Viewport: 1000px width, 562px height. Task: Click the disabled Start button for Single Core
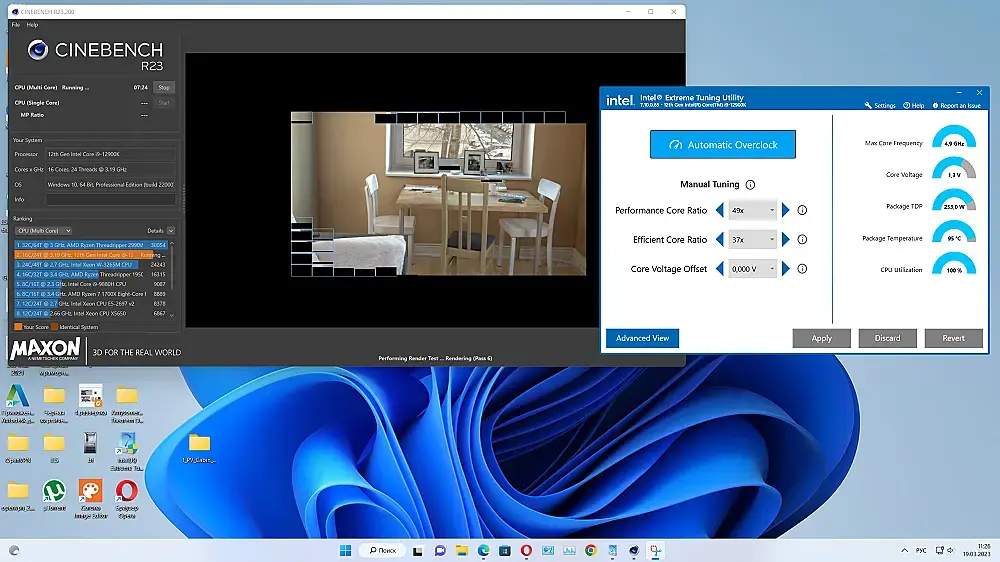click(x=164, y=103)
